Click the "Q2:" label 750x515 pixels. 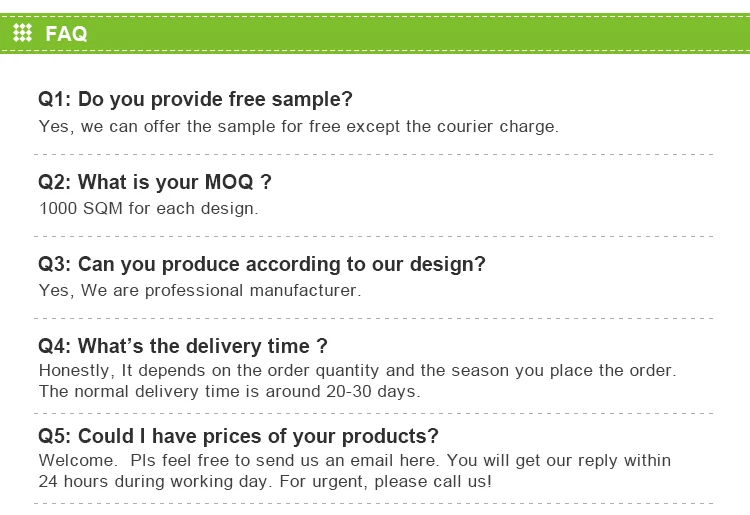[x=55, y=182]
